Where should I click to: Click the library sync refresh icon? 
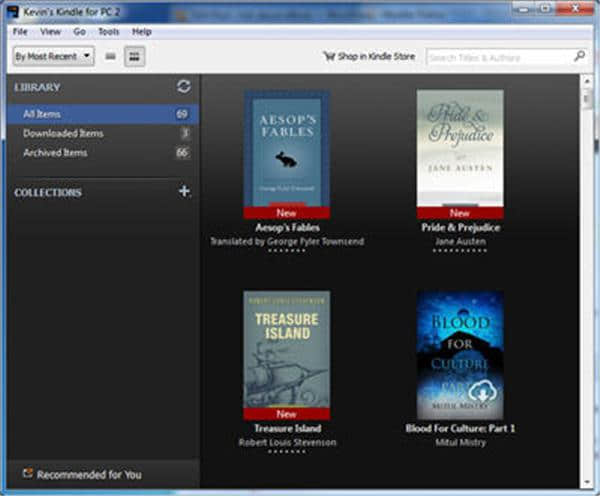point(183,87)
